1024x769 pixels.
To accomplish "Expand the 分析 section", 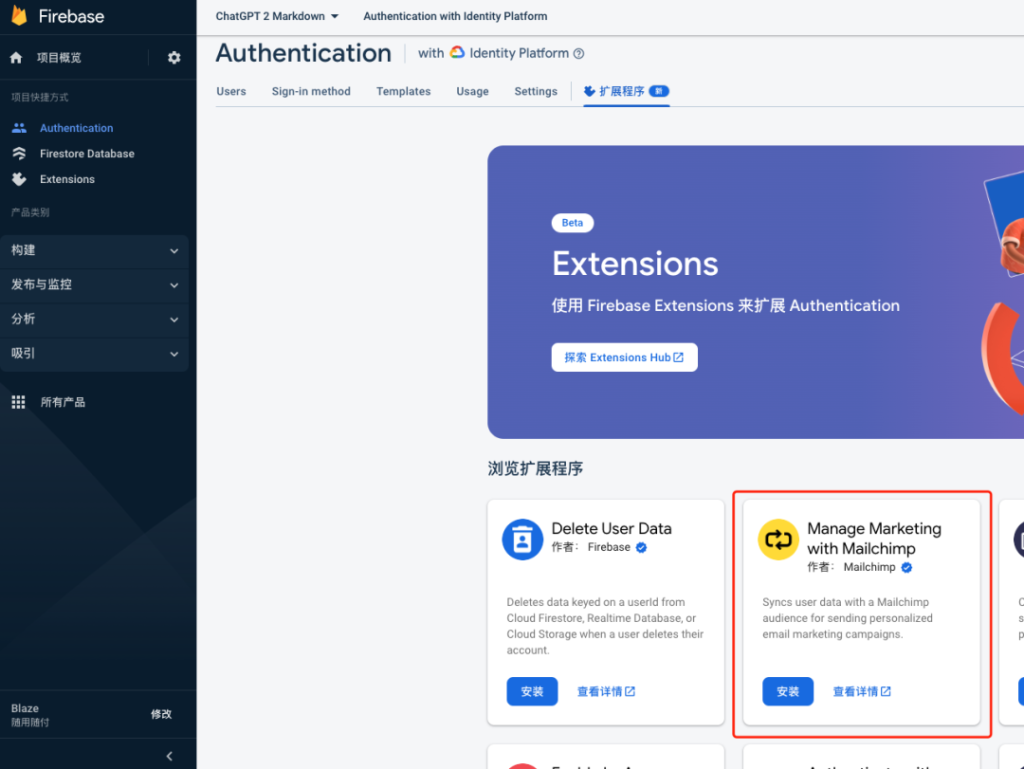I will 95,319.
